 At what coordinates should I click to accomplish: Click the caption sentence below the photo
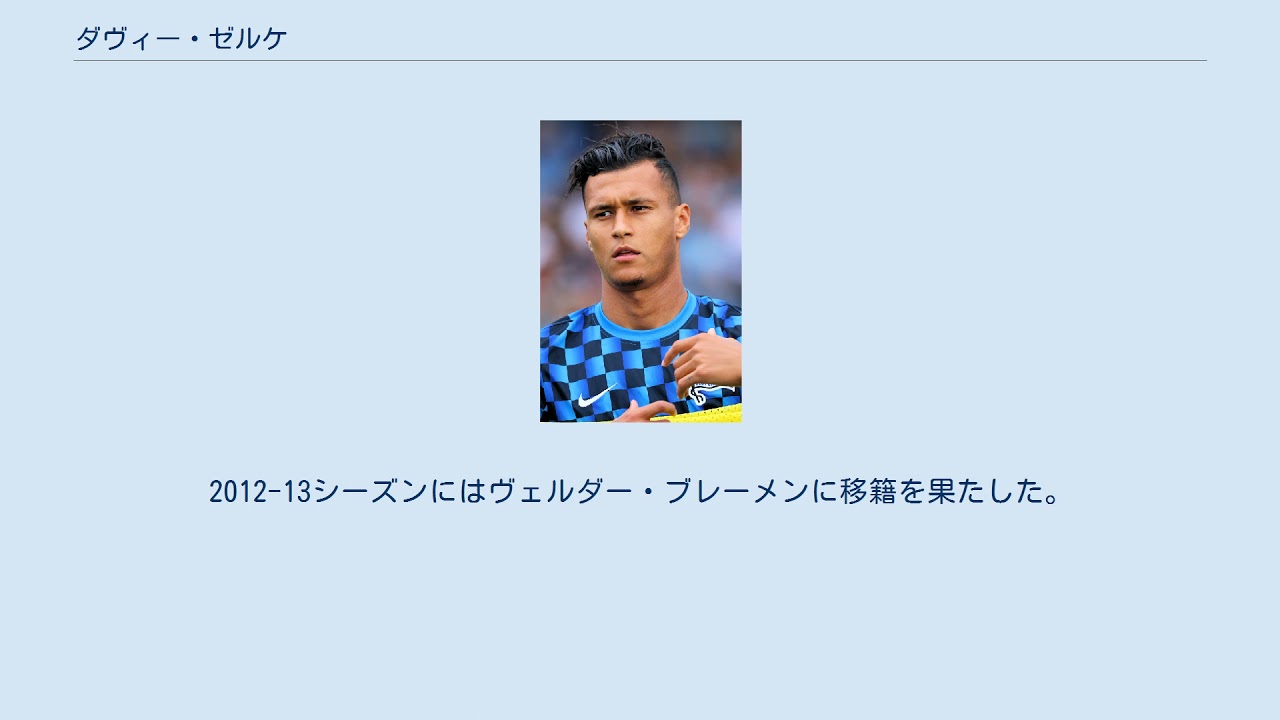pyautogui.click(x=634, y=491)
